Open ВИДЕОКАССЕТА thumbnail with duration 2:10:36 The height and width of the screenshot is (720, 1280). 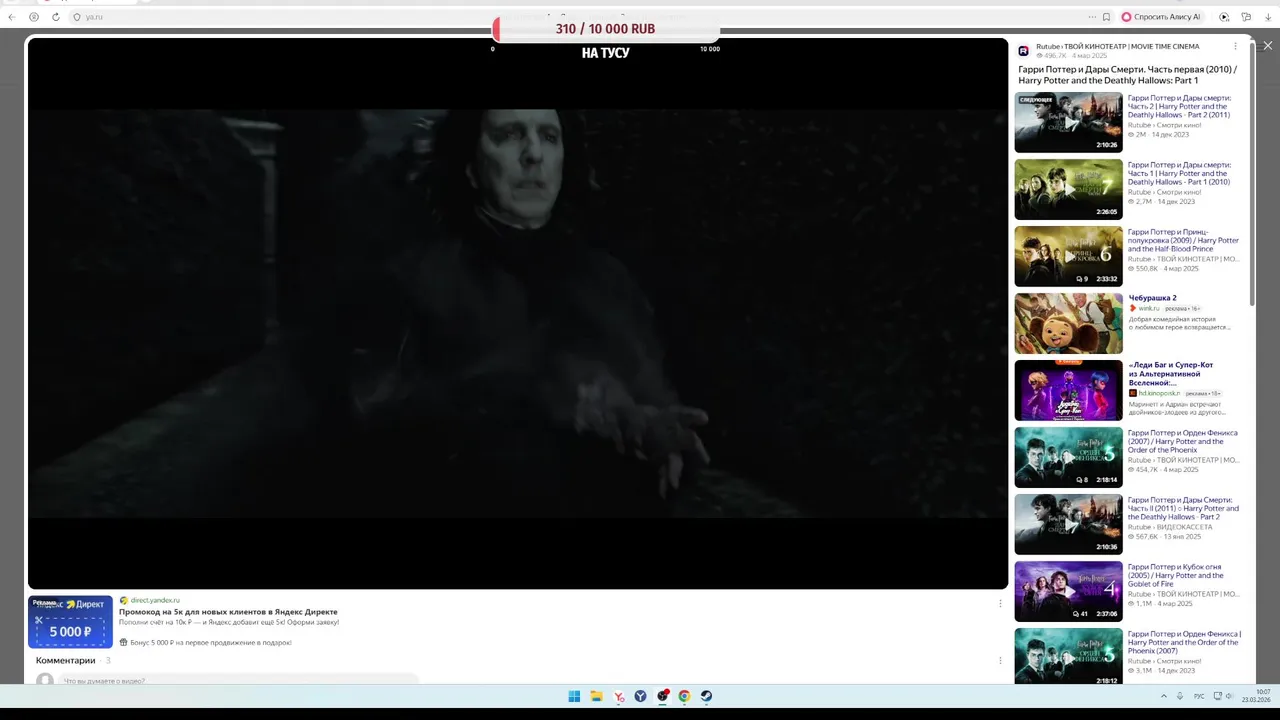pos(1068,524)
